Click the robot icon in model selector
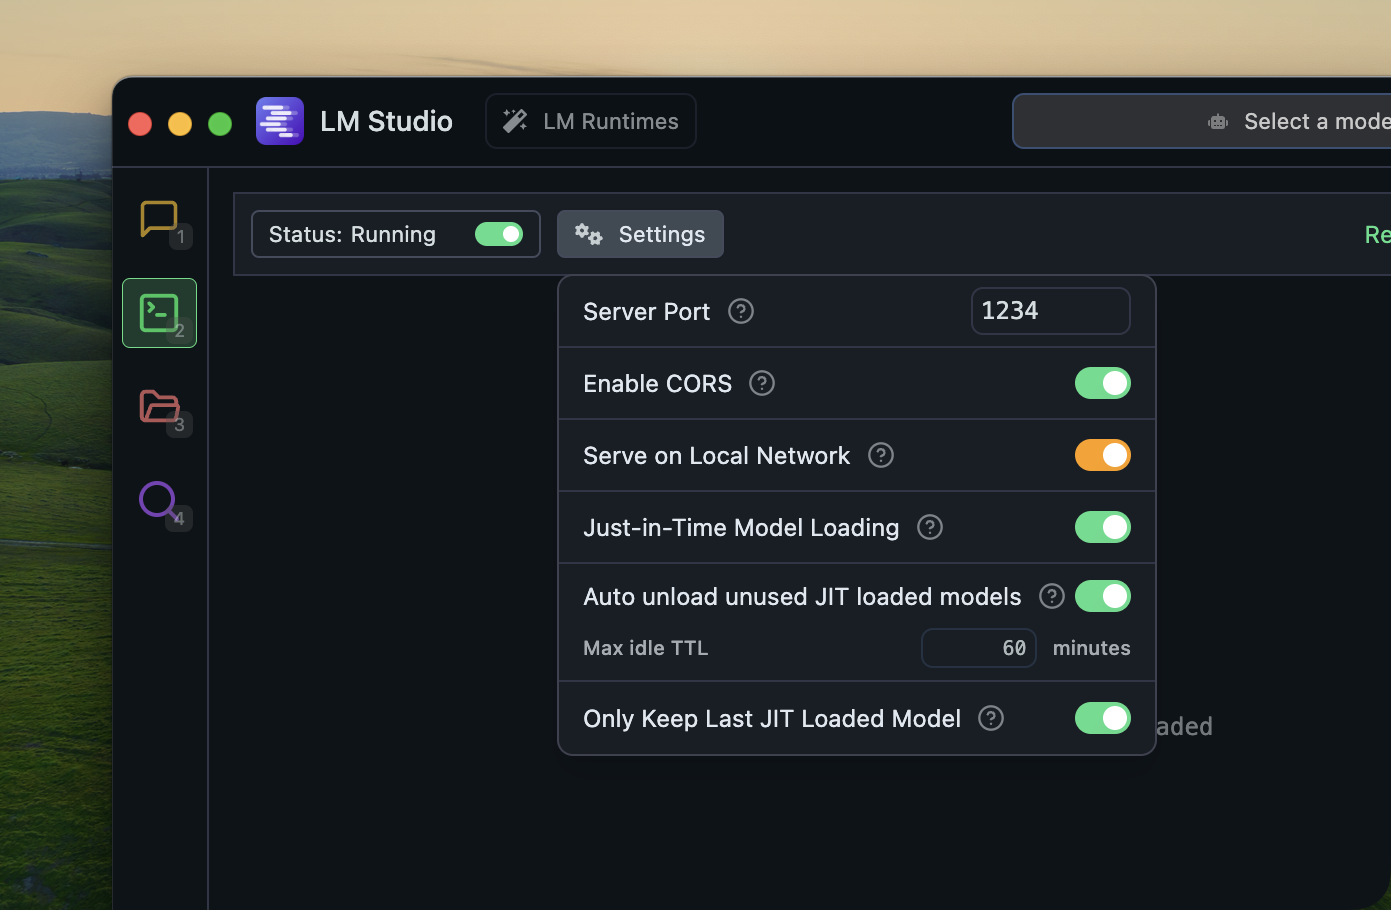 1218,122
